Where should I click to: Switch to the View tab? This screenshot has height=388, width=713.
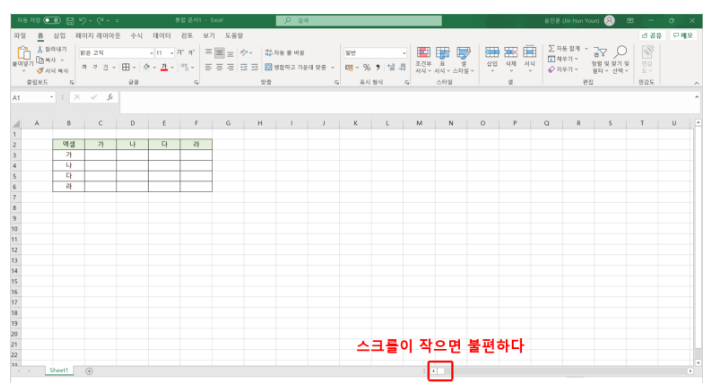click(x=209, y=35)
